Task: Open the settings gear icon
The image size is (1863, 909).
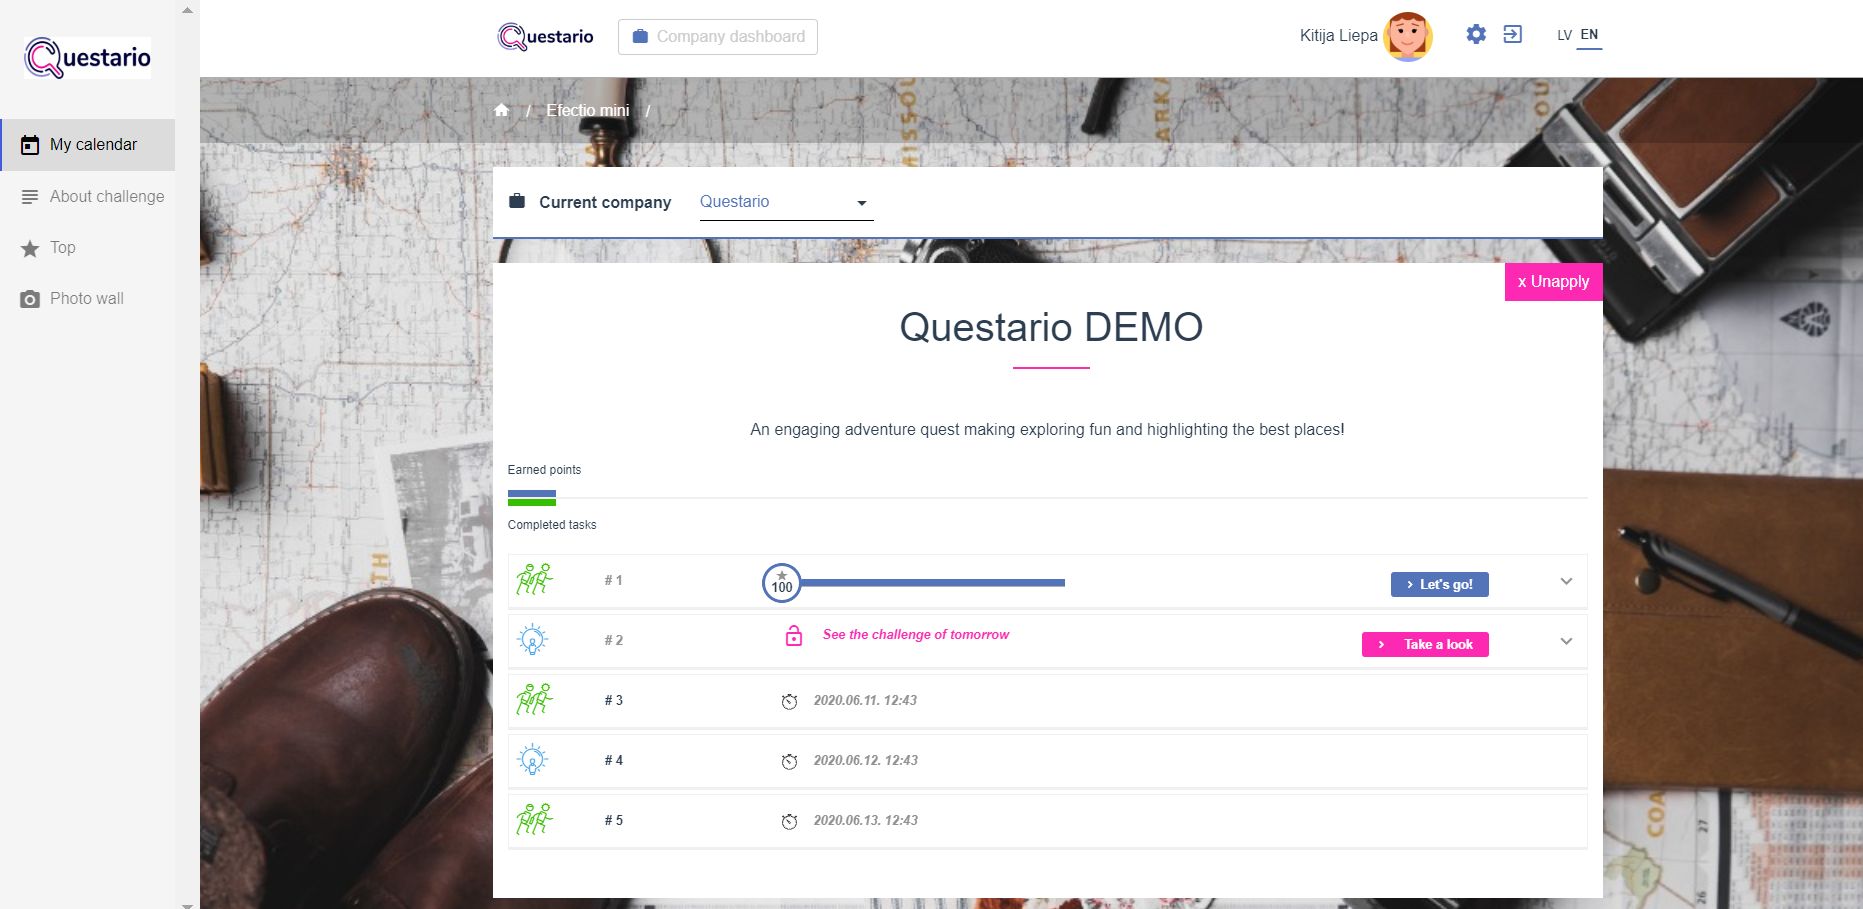Action: [1476, 34]
